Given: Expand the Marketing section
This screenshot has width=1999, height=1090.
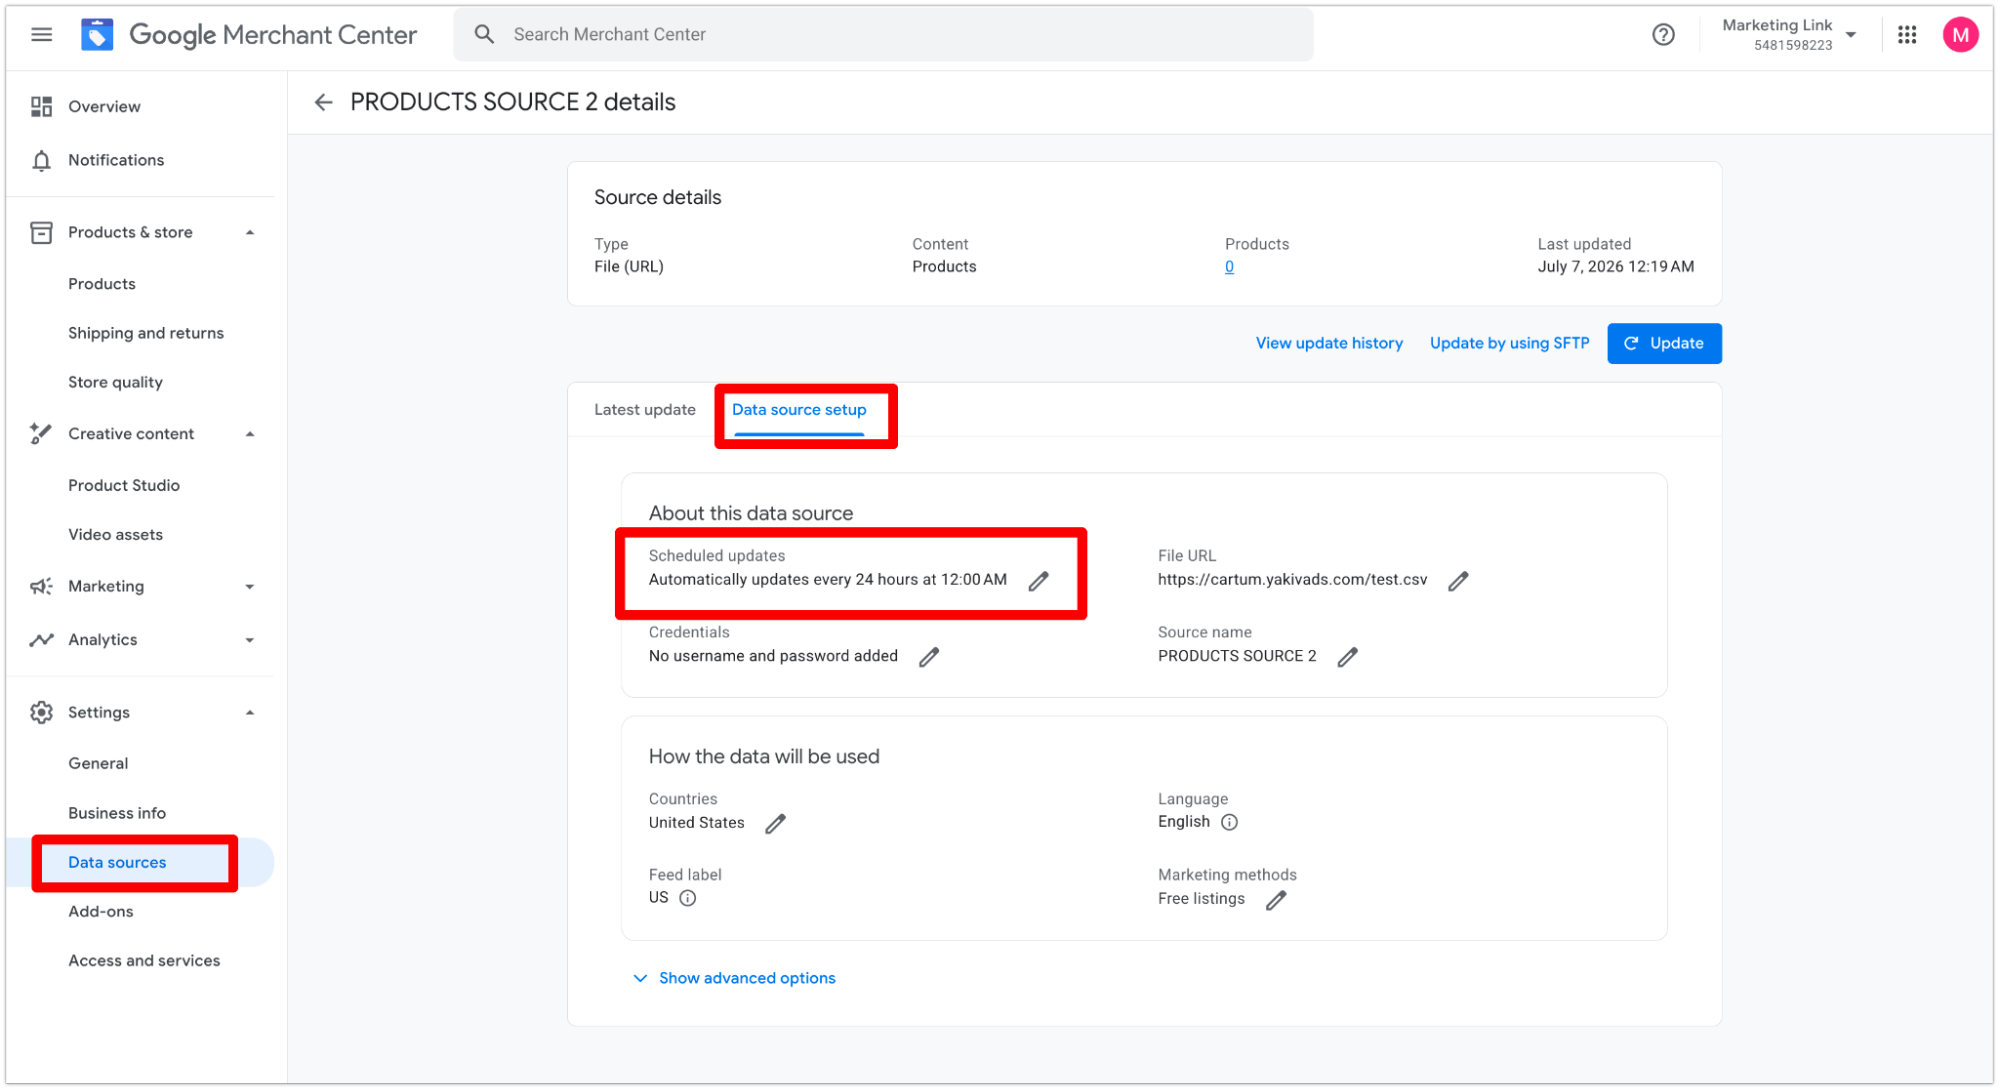Looking at the screenshot, I should pyautogui.click(x=250, y=587).
